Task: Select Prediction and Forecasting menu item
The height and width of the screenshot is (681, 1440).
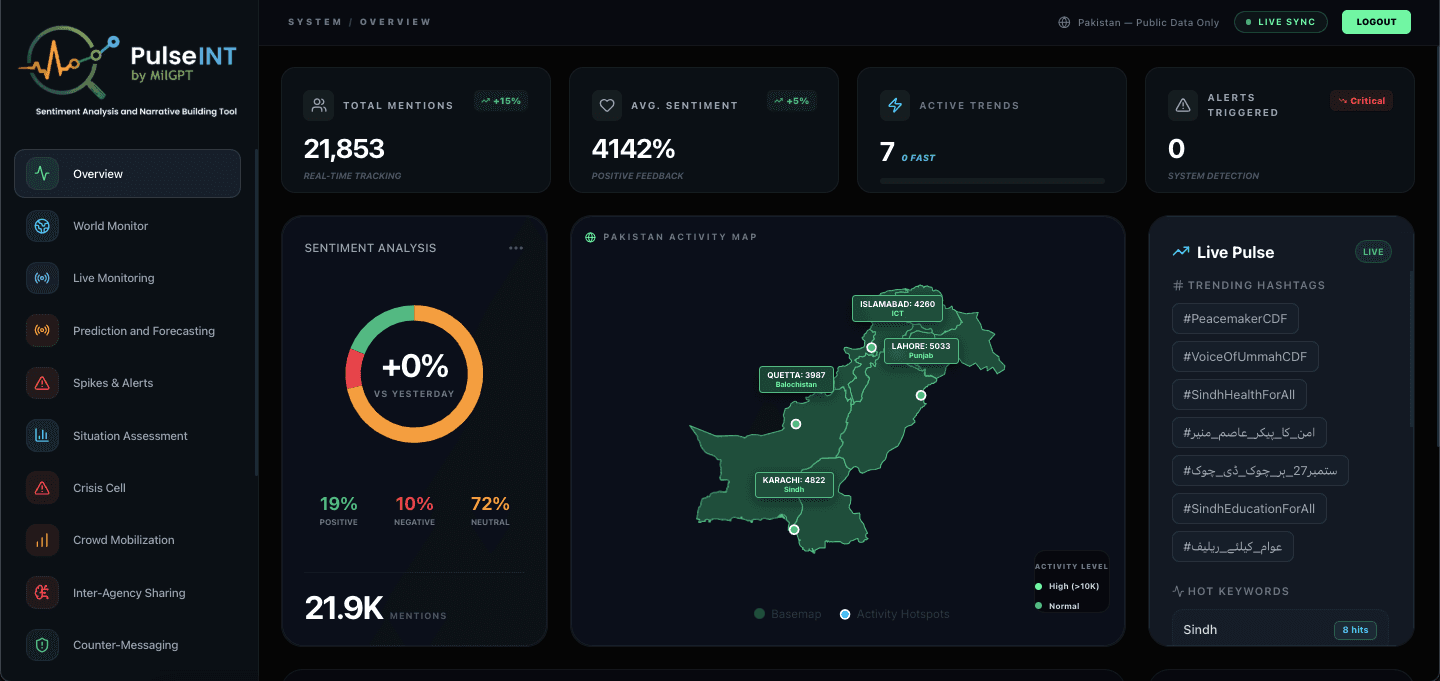Action: pyautogui.click(x=127, y=331)
